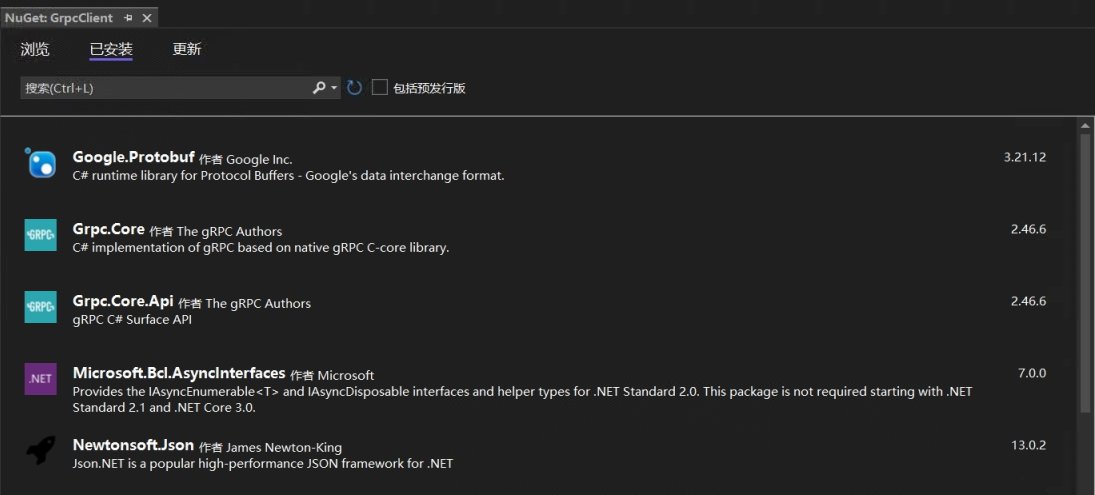Click the Grpc.Core.Api package icon
This screenshot has height=495, width=1095.
pyautogui.click(x=41, y=307)
